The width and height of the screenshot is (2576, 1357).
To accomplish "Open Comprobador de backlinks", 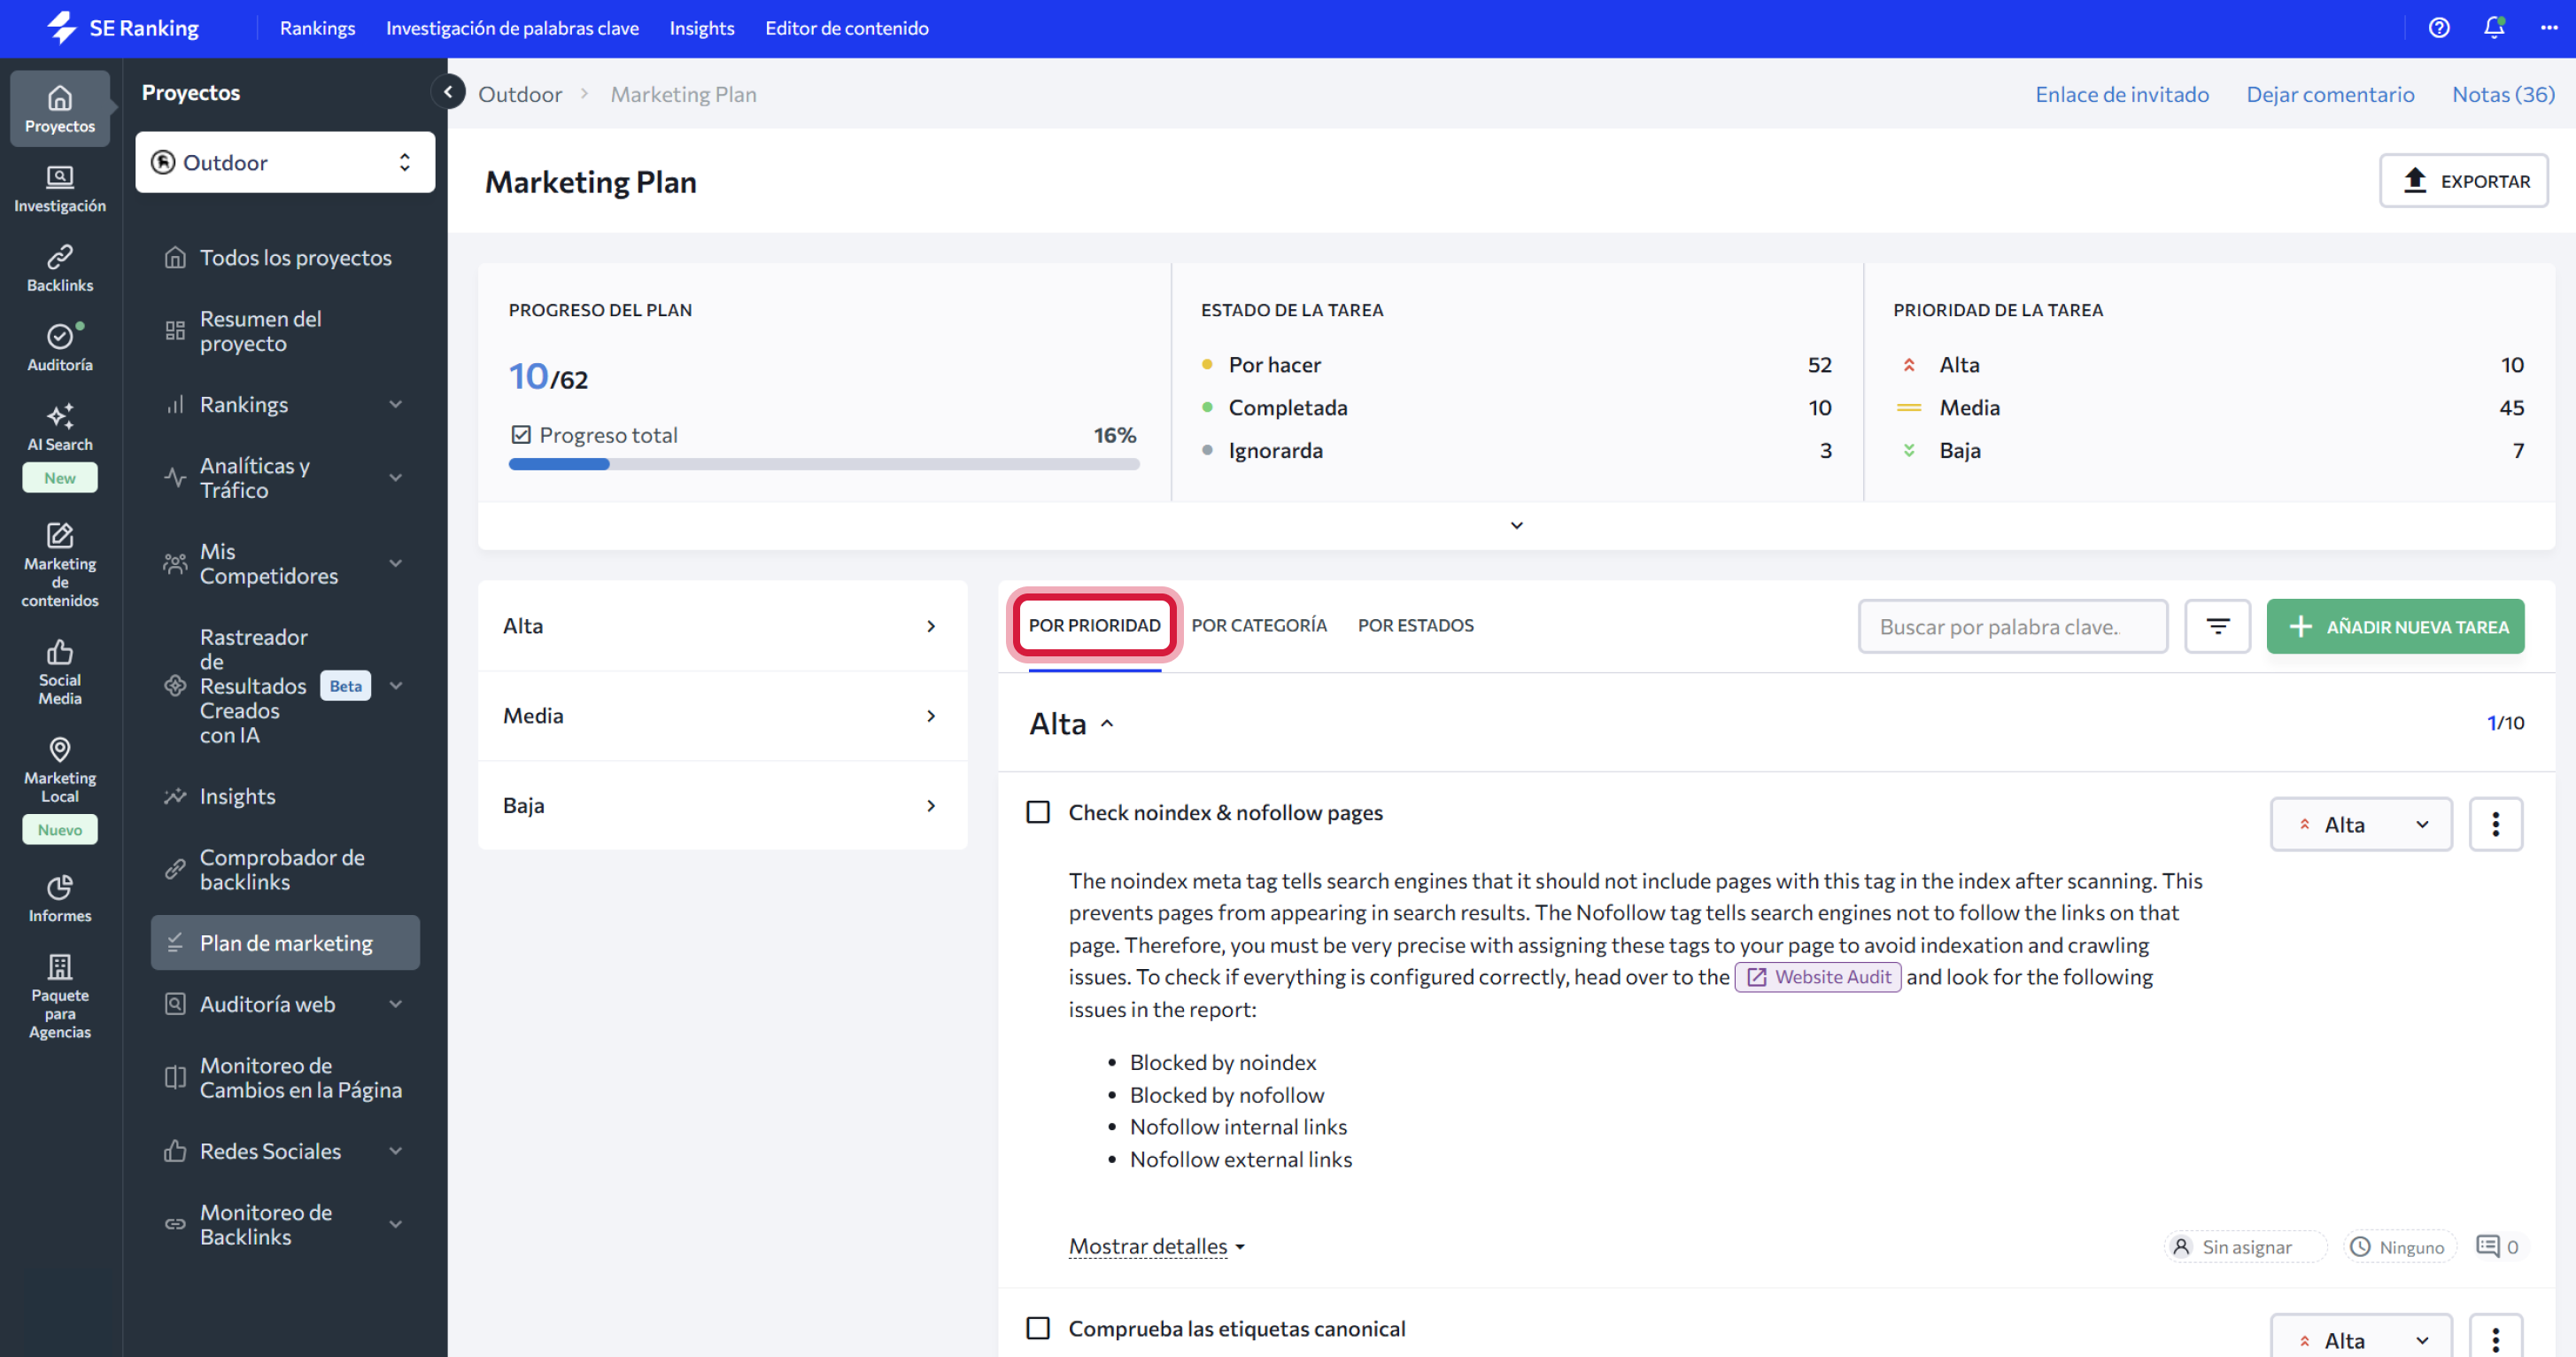I will click(285, 869).
